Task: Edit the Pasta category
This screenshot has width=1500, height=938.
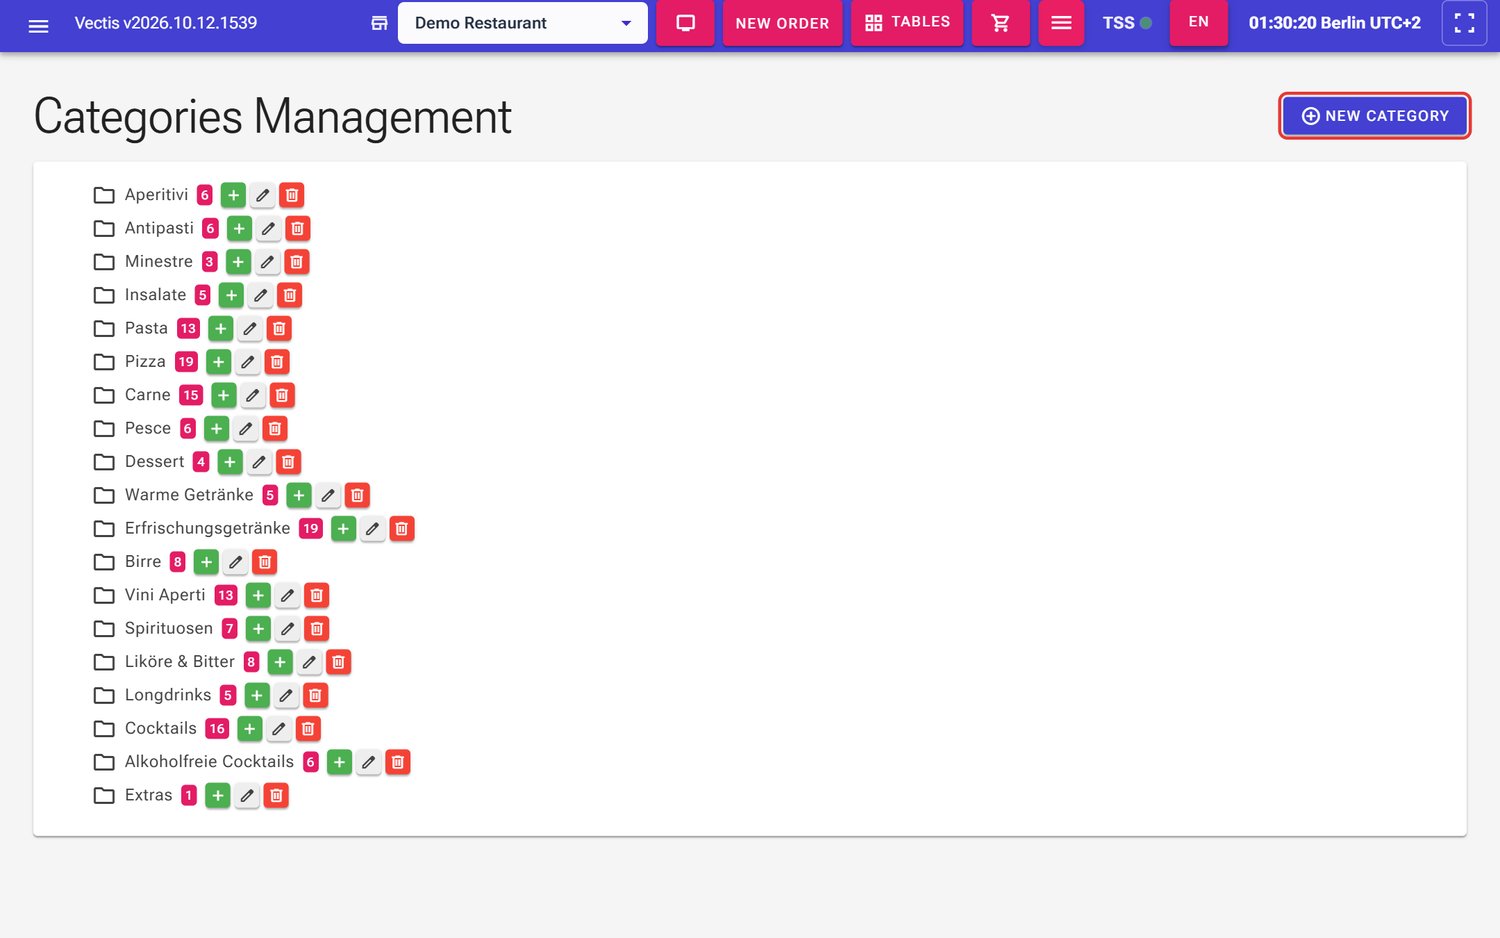Action: (x=250, y=329)
